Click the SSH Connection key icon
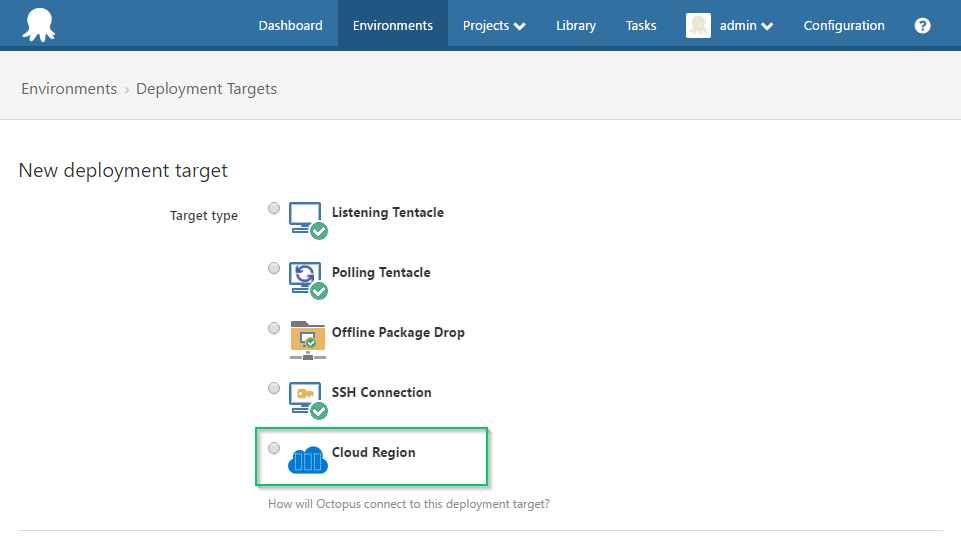This screenshot has height=537, width=961. (307, 398)
